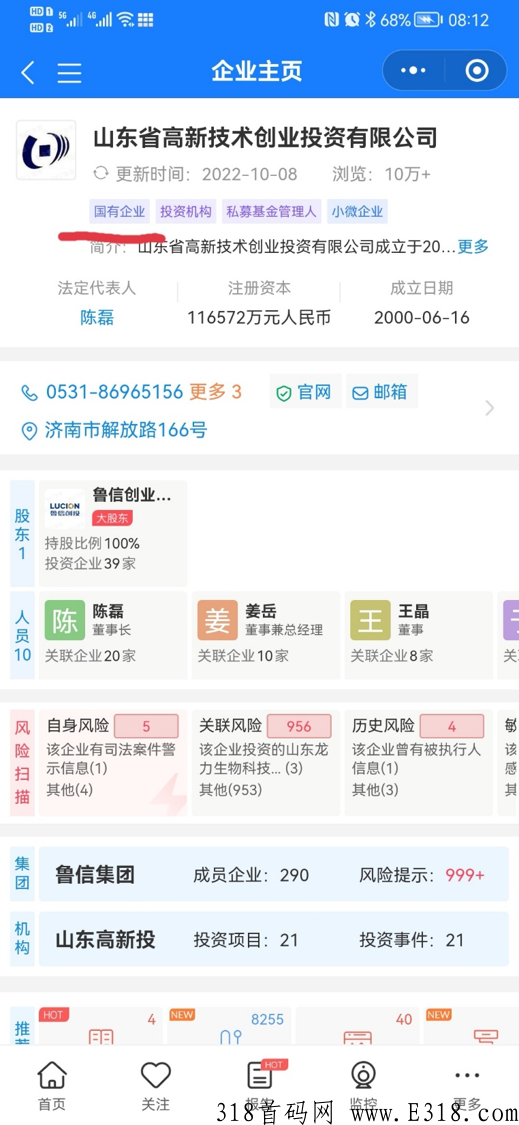Open the 邮箱 email button
The height and width of the screenshot is (1125, 519).
[x=381, y=392]
